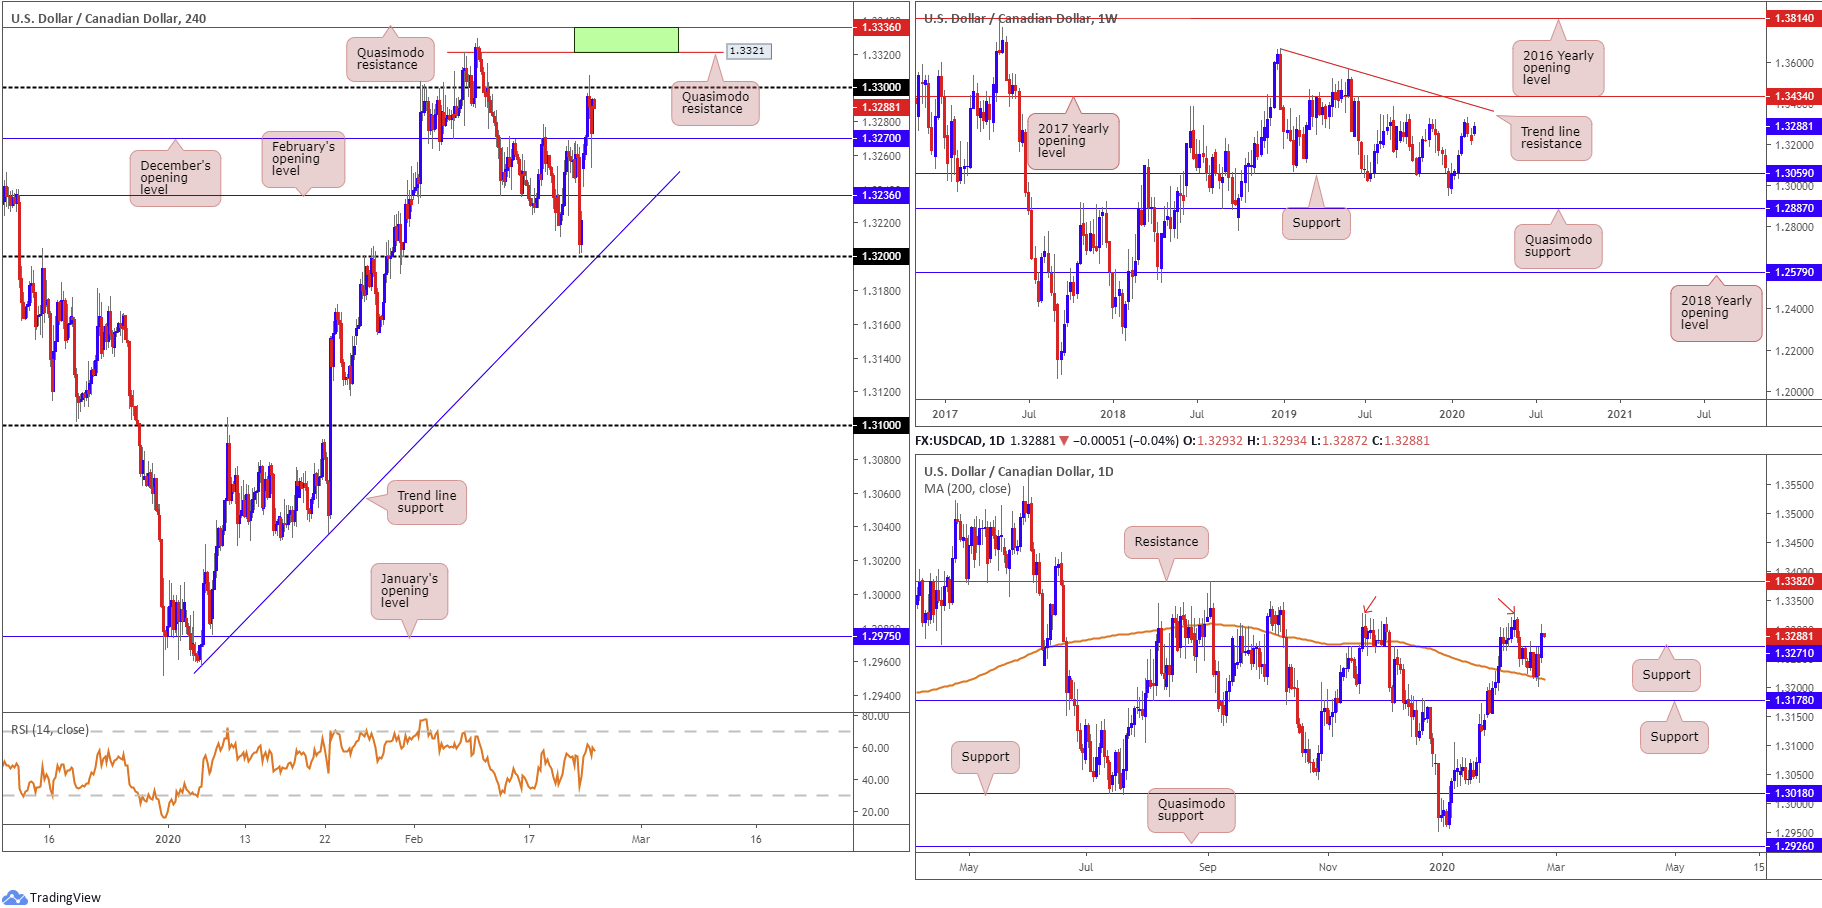Click the RSI scale value 80.00

point(875,717)
